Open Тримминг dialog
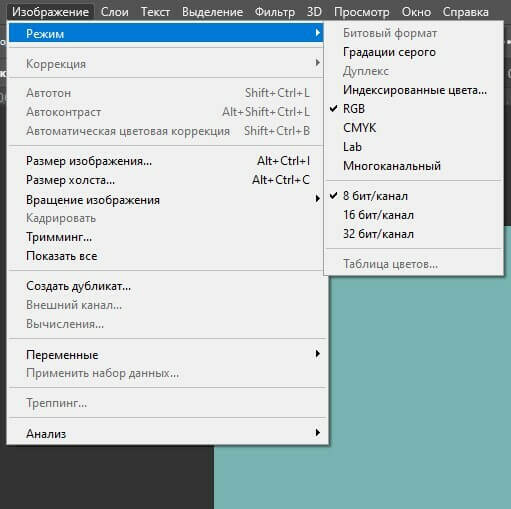Screen dimensions: 511x509 coord(166,237)
